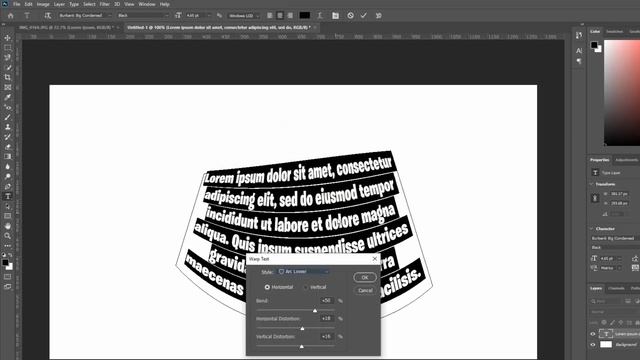Click OK in Warp Text dialog
Screen dimensions: 640x360
point(365,278)
